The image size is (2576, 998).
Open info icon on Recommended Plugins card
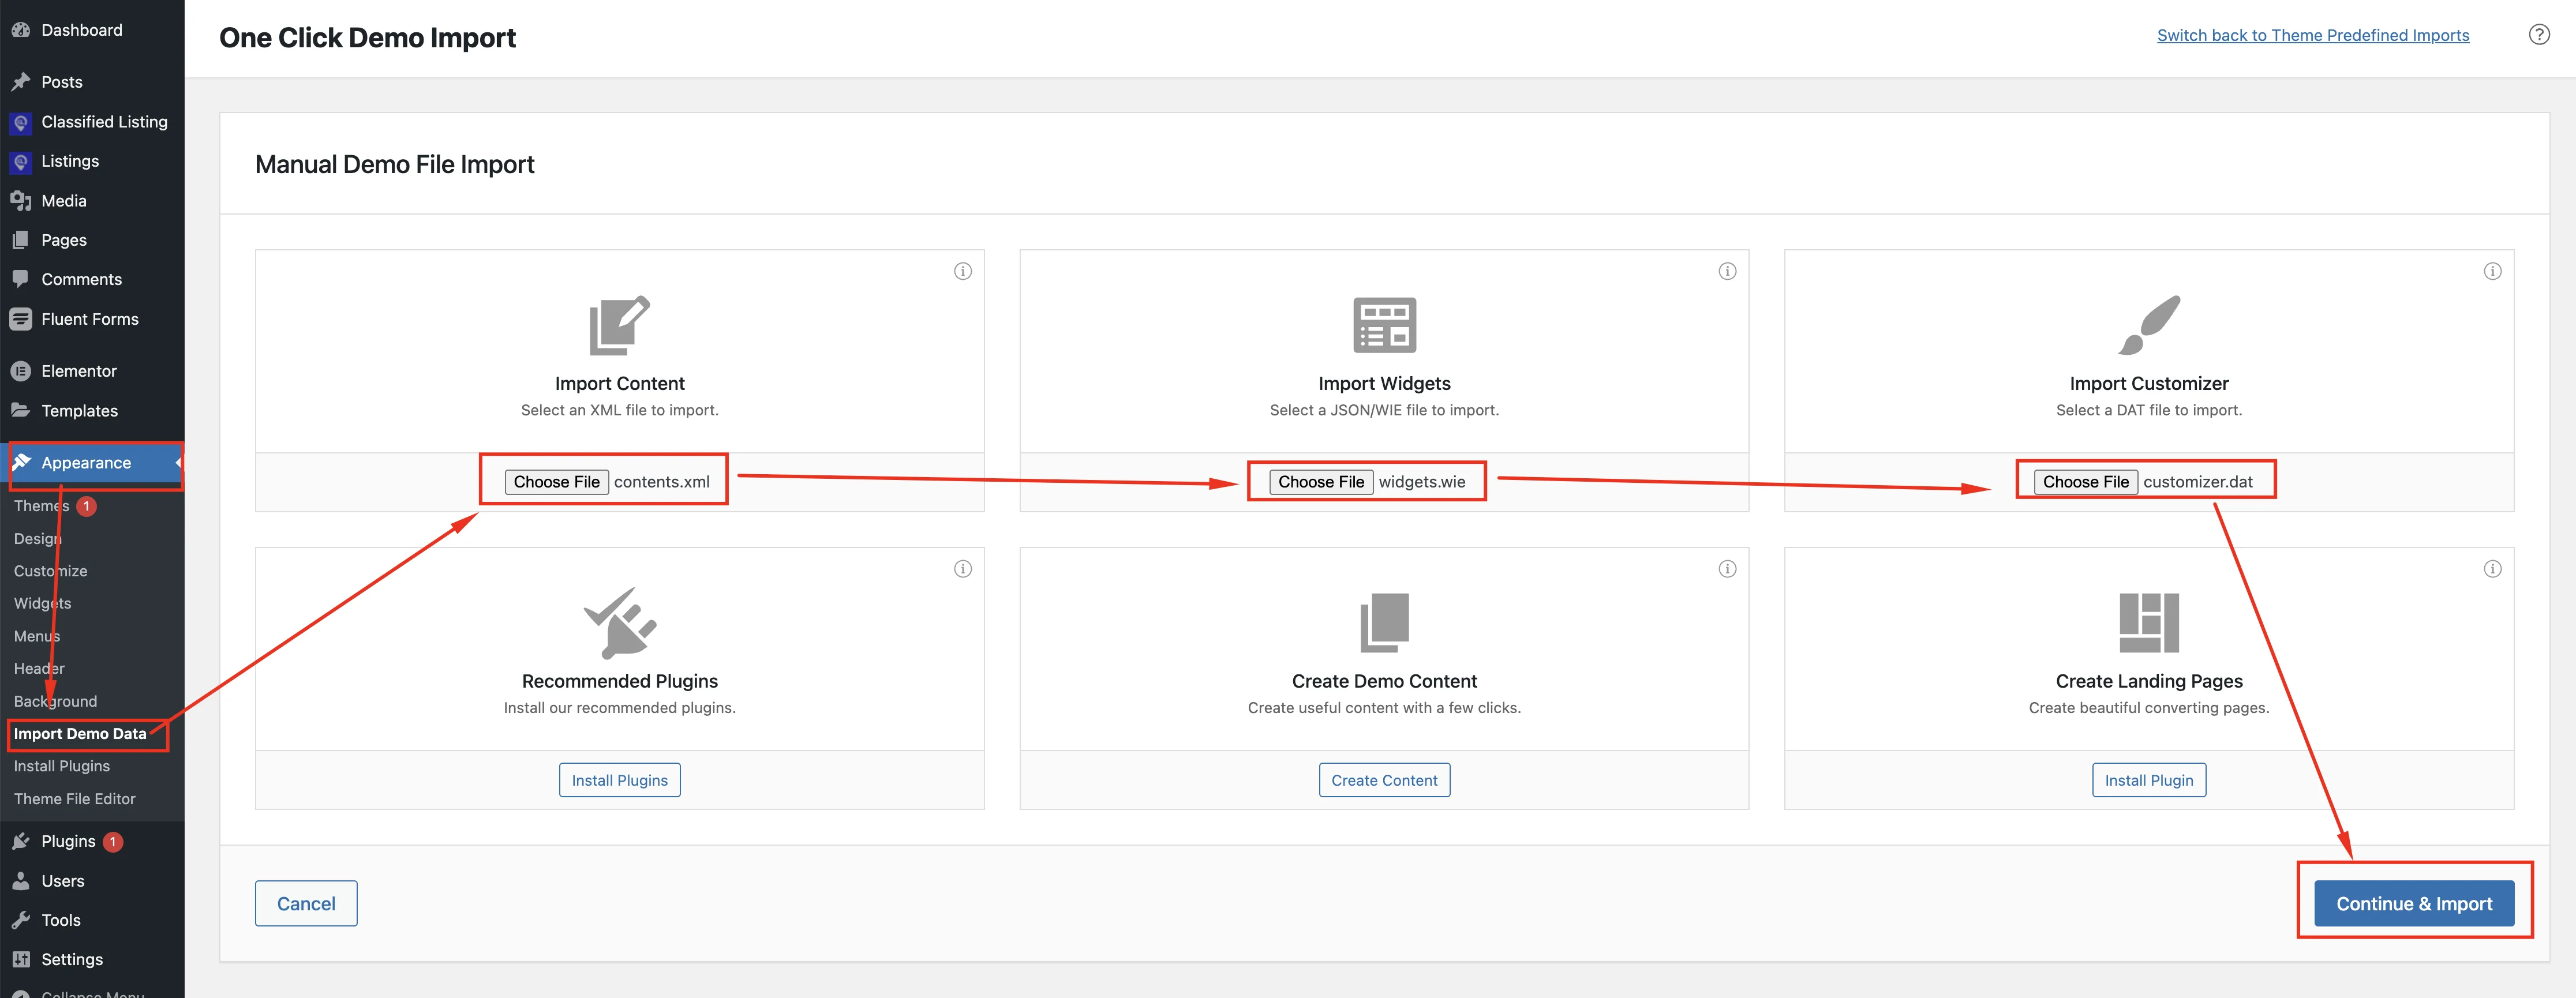[962, 569]
